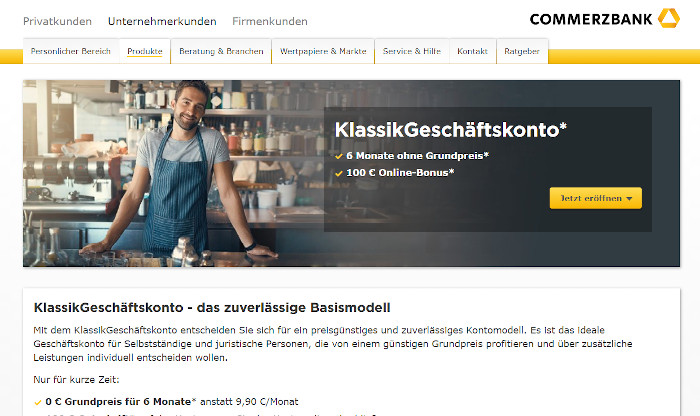
Task: Open the Kontakt tab
Action: coord(472,51)
